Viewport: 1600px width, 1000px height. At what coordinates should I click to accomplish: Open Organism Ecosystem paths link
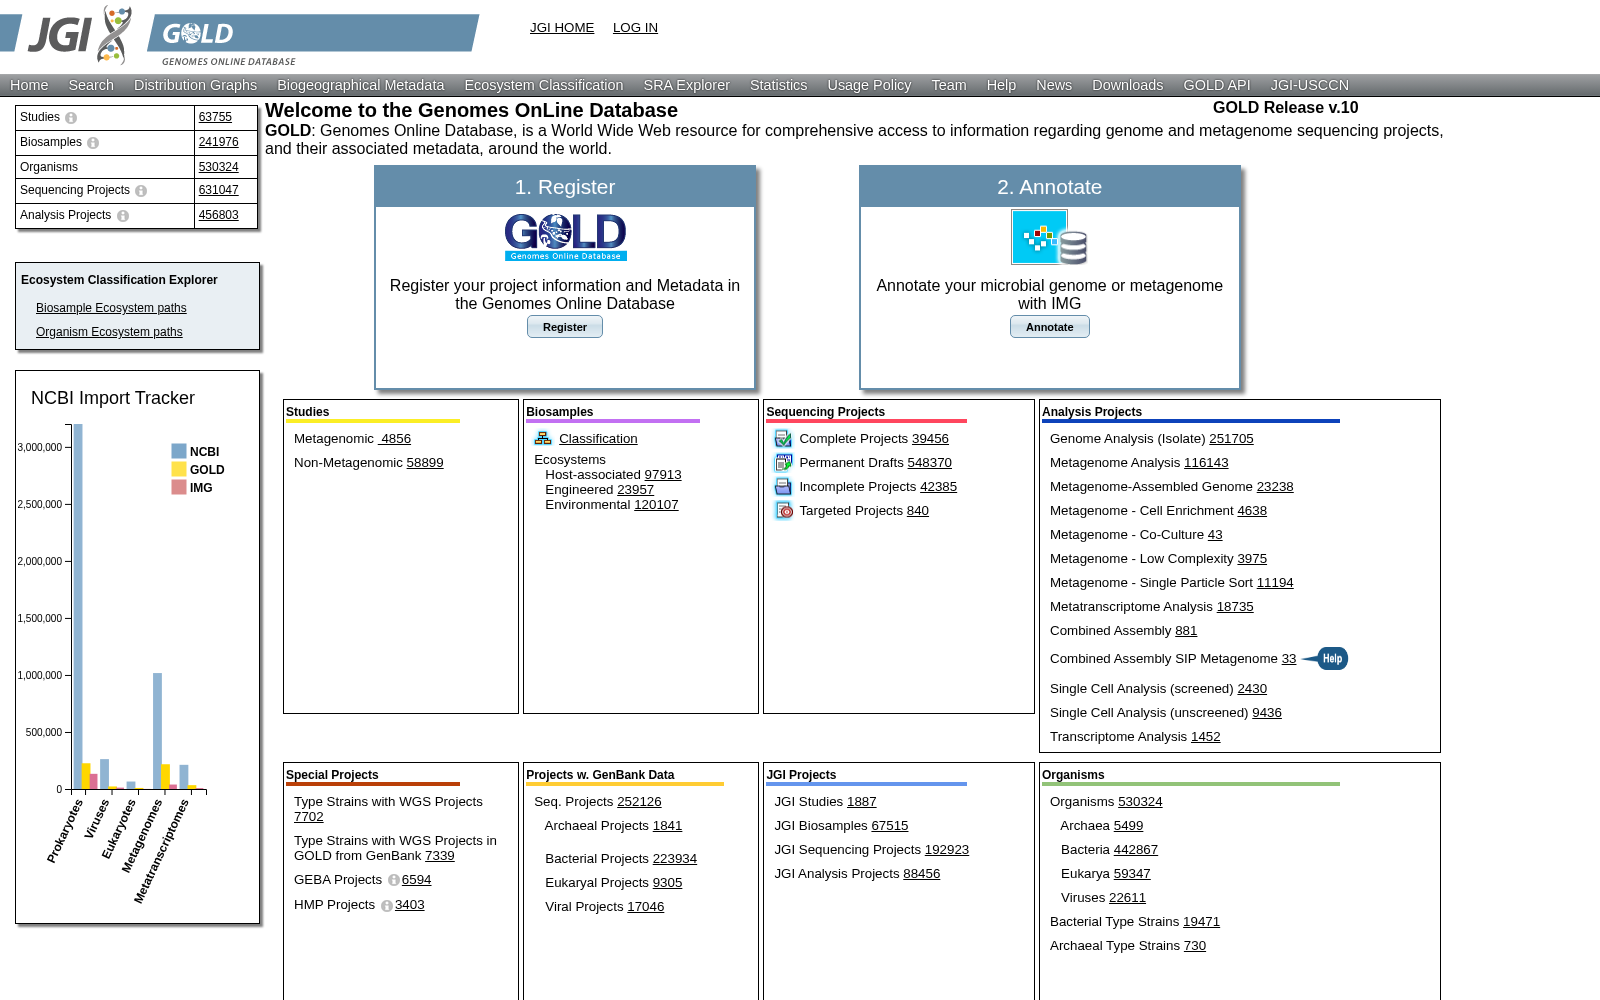click(109, 332)
